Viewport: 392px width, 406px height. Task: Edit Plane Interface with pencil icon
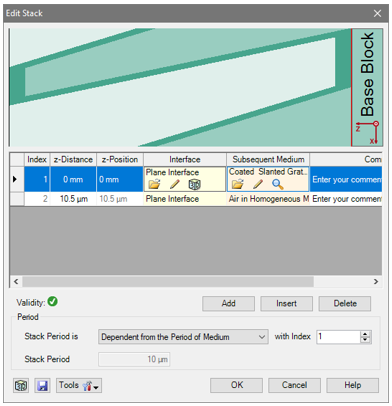pos(175,184)
